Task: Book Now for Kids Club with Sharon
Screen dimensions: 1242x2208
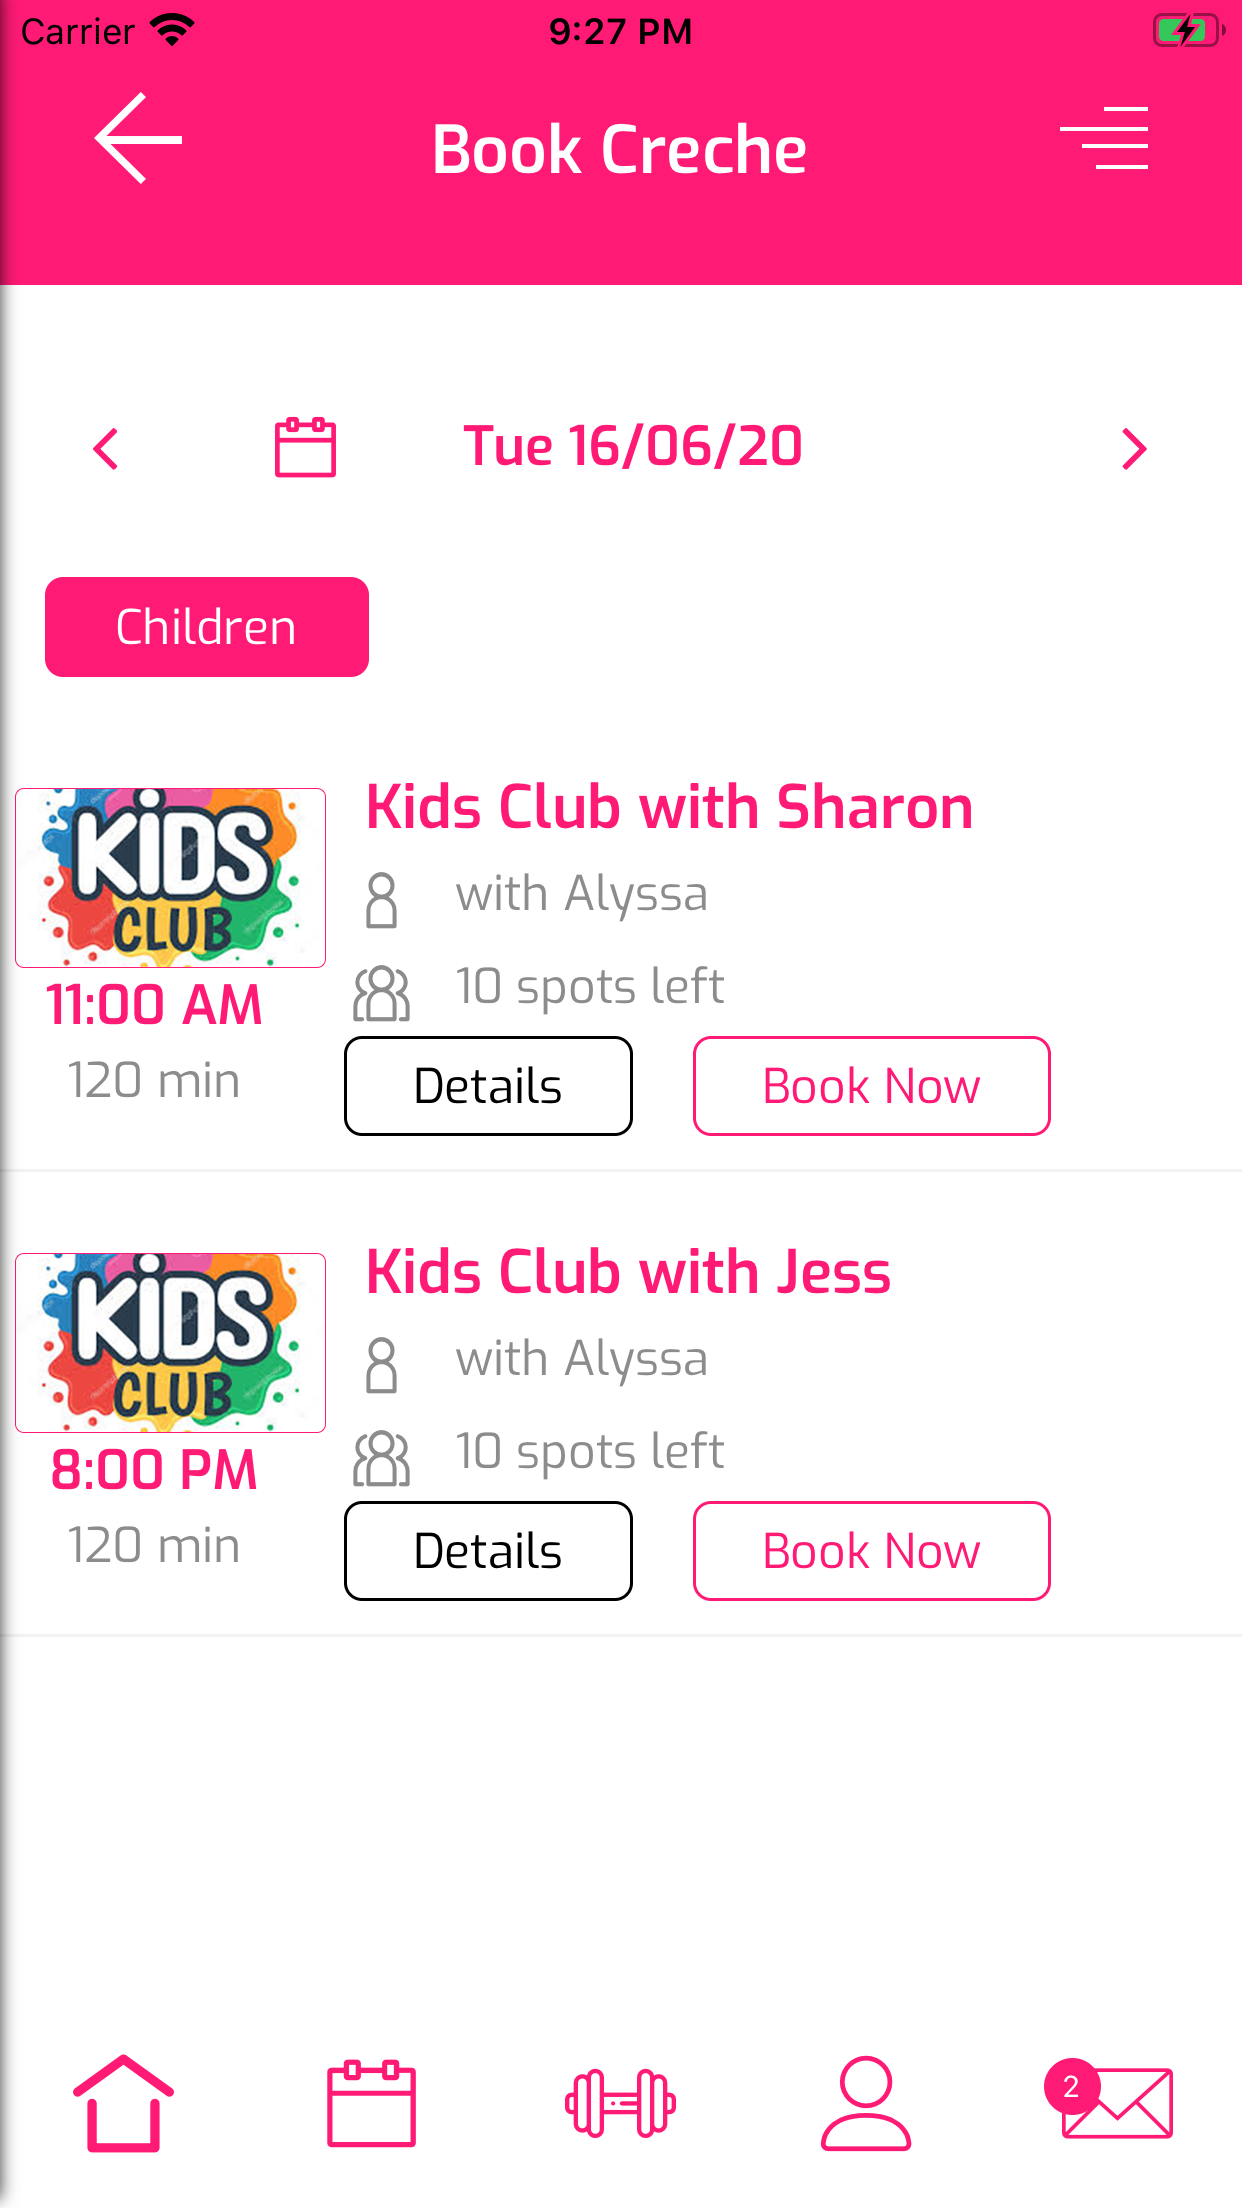Action: click(x=871, y=1086)
